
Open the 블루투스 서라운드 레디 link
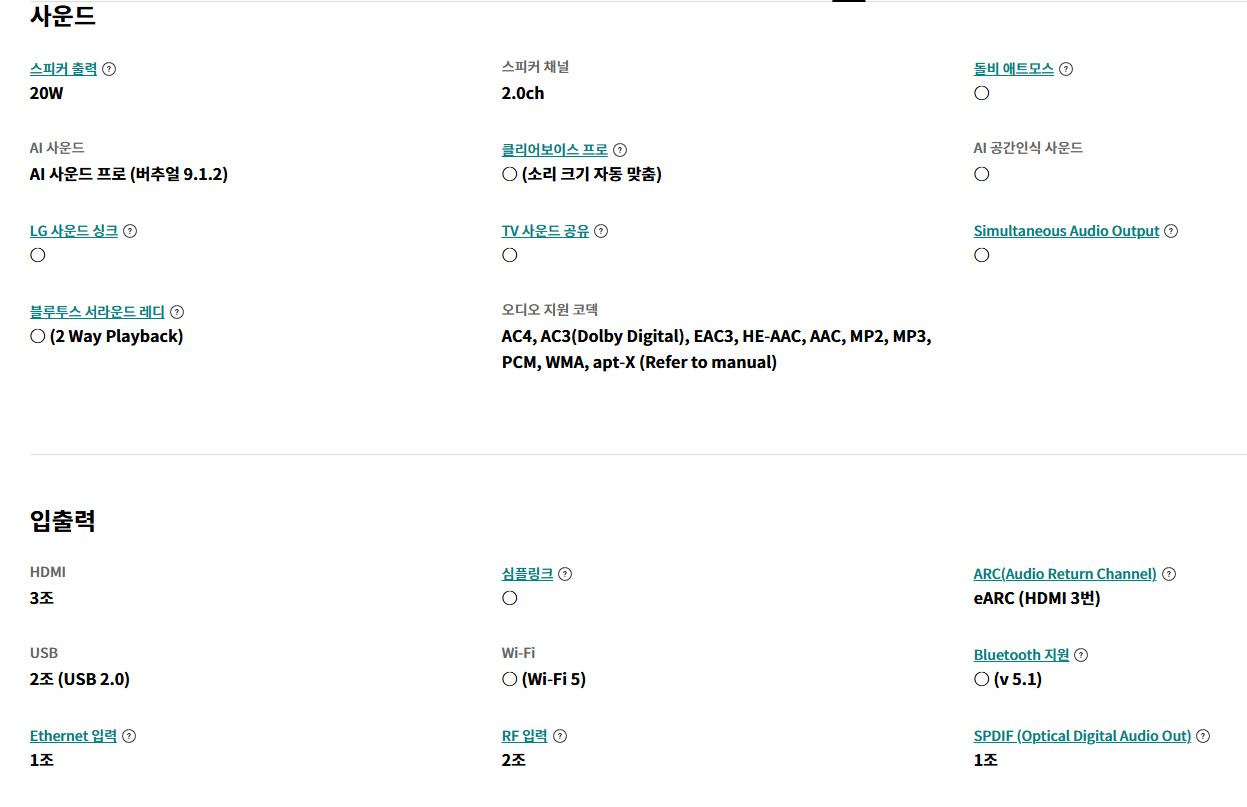[x=97, y=312]
